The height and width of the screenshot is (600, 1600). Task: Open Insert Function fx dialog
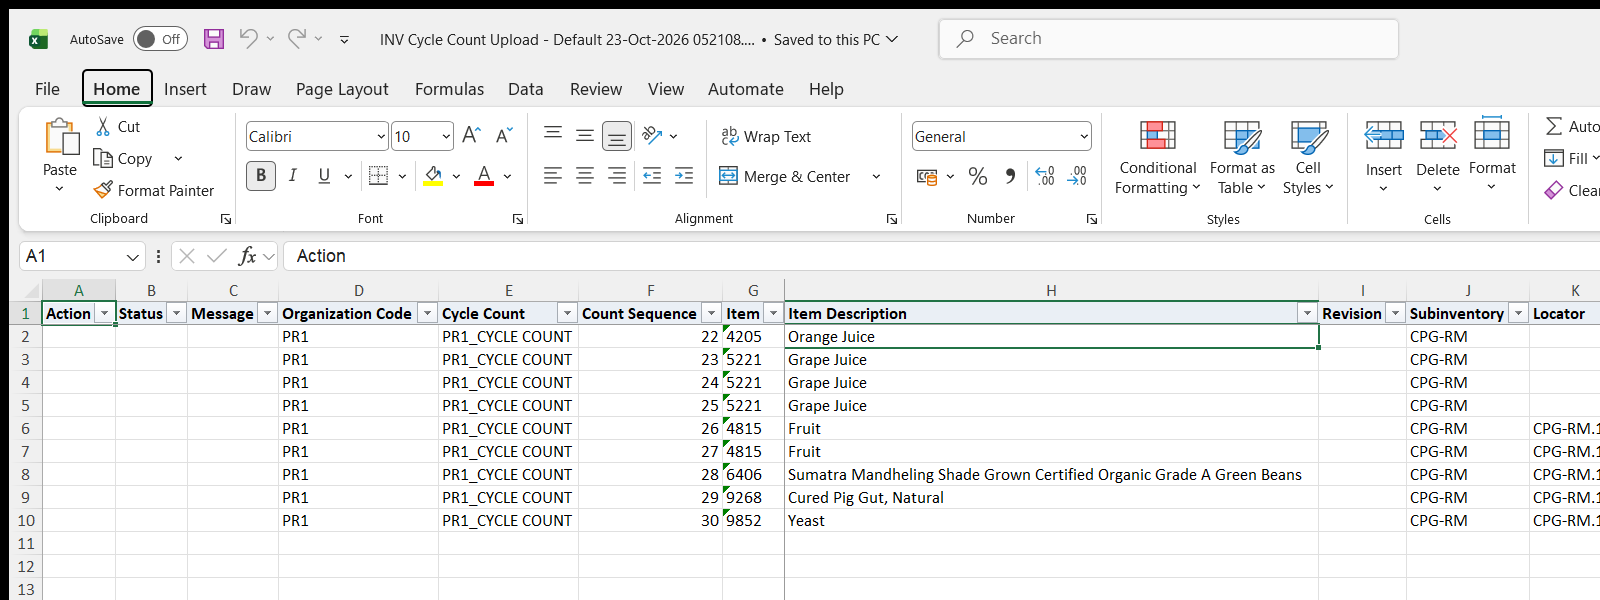tap(247, 256)
